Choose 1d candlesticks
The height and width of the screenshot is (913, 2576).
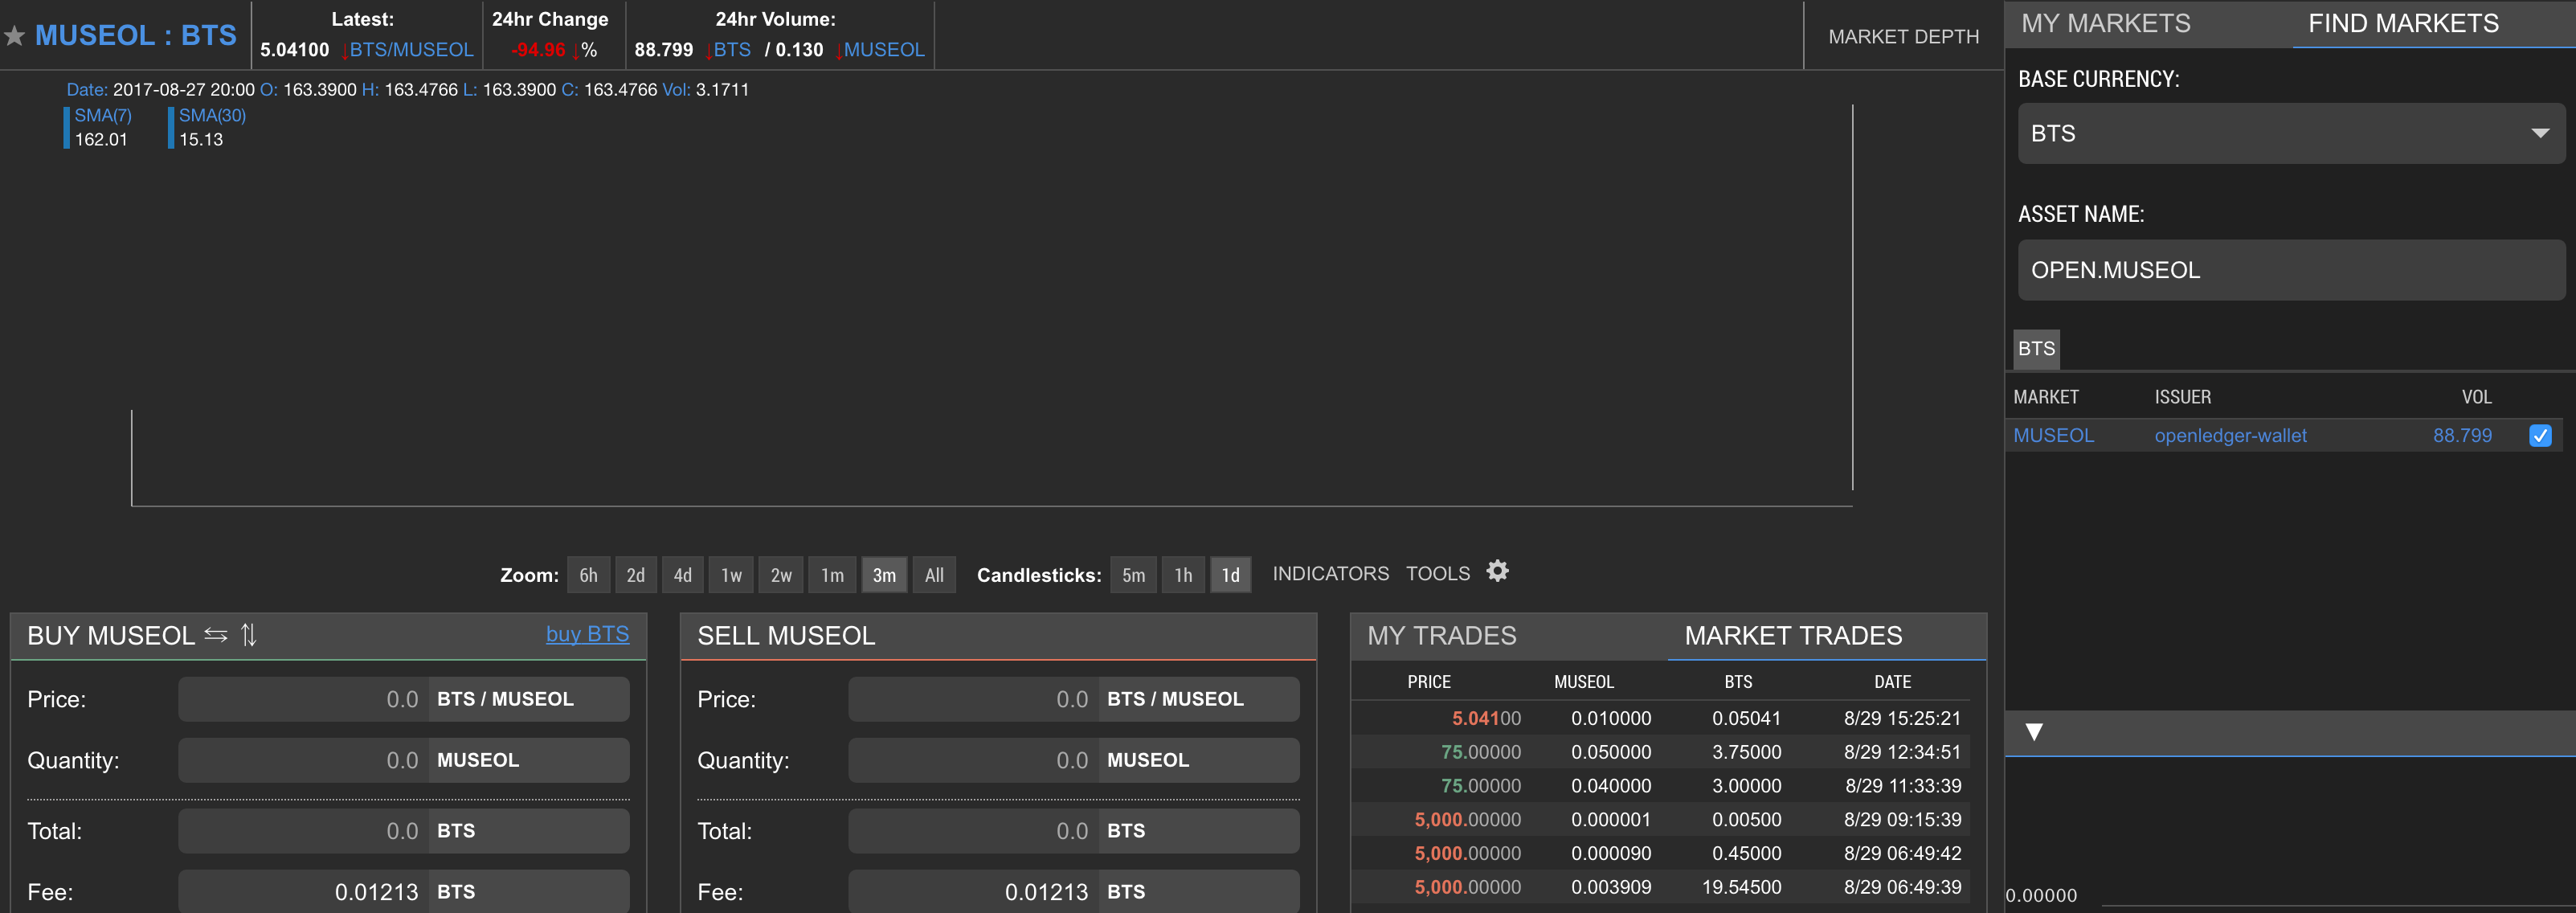[x=1230, y=575]
